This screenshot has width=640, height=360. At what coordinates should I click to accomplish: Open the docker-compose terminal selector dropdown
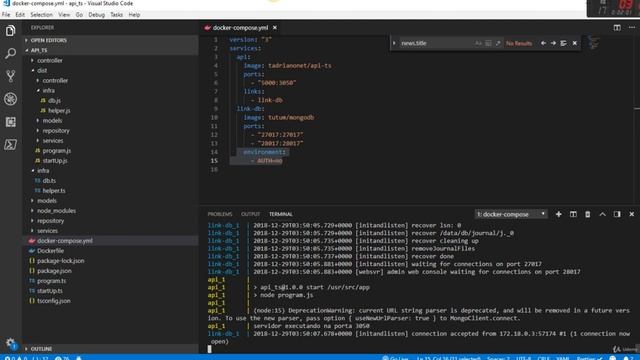(x=511, y=214)
